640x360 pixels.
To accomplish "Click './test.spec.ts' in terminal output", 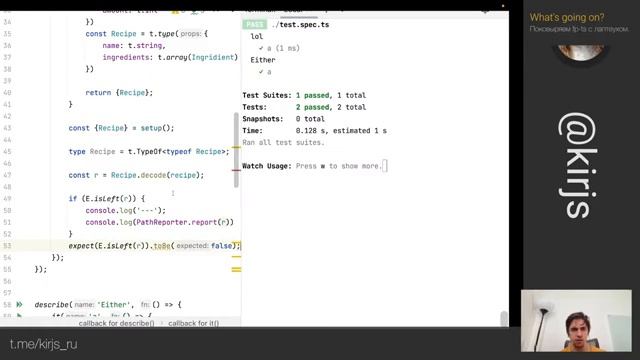I will point(300,24).
